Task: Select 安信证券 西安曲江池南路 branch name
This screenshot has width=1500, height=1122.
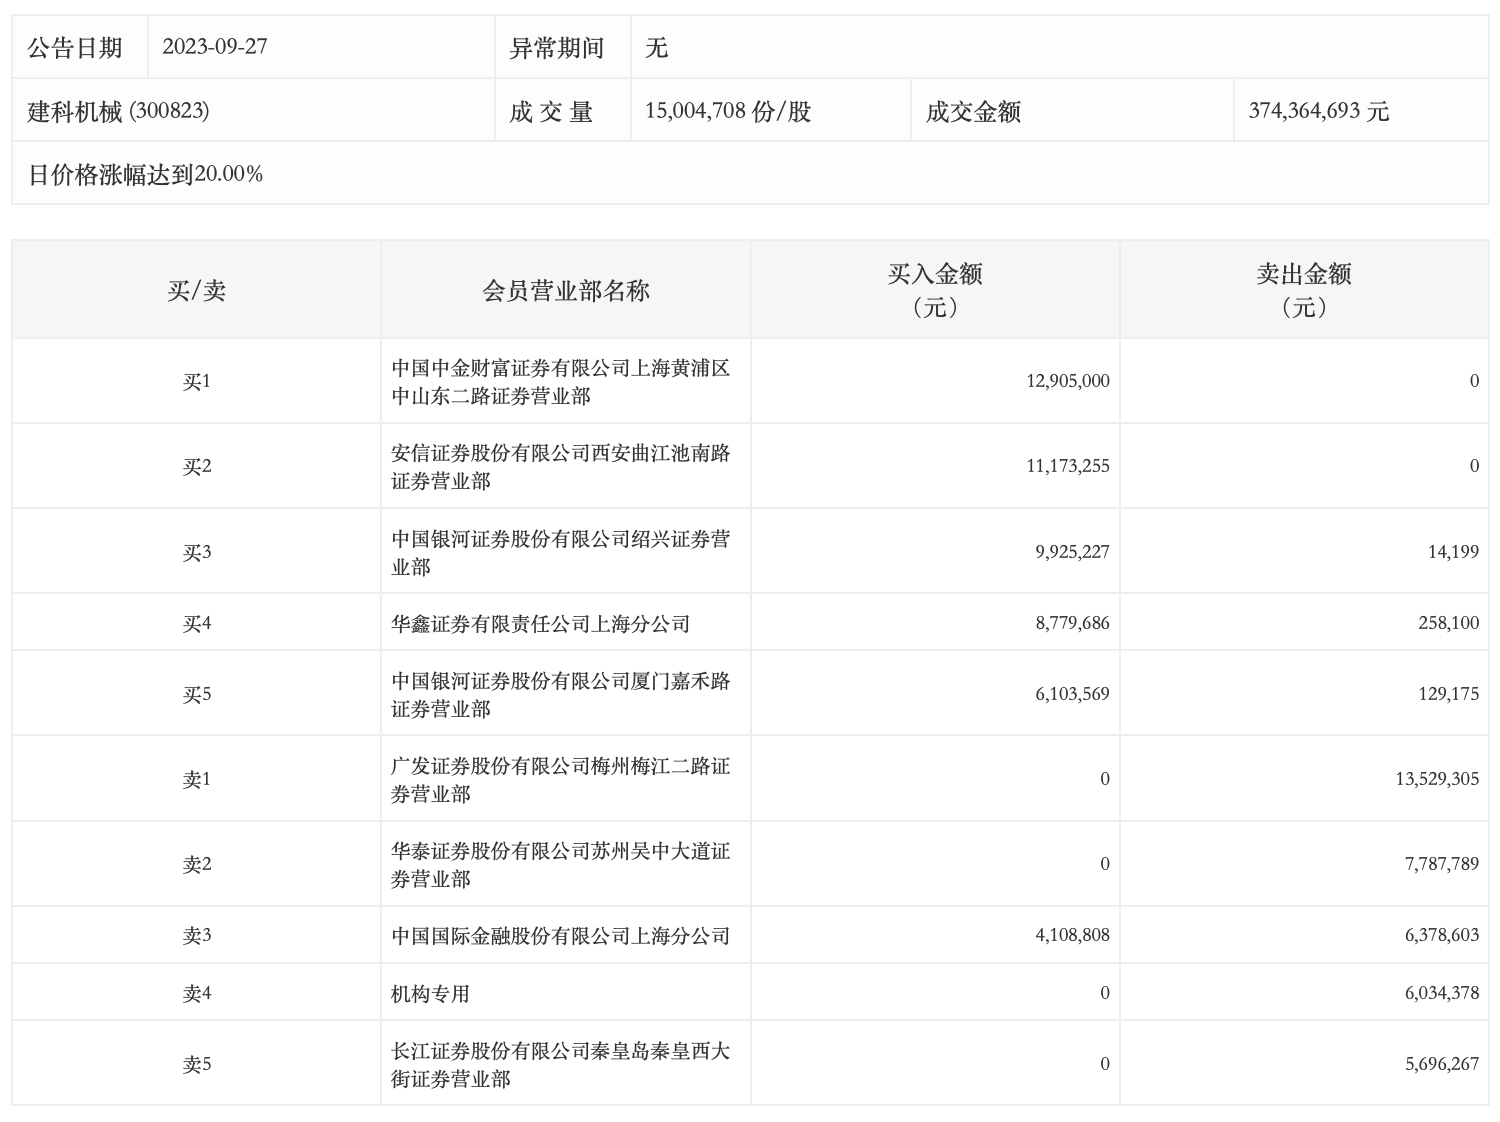Action: click(x=560, y=467)
